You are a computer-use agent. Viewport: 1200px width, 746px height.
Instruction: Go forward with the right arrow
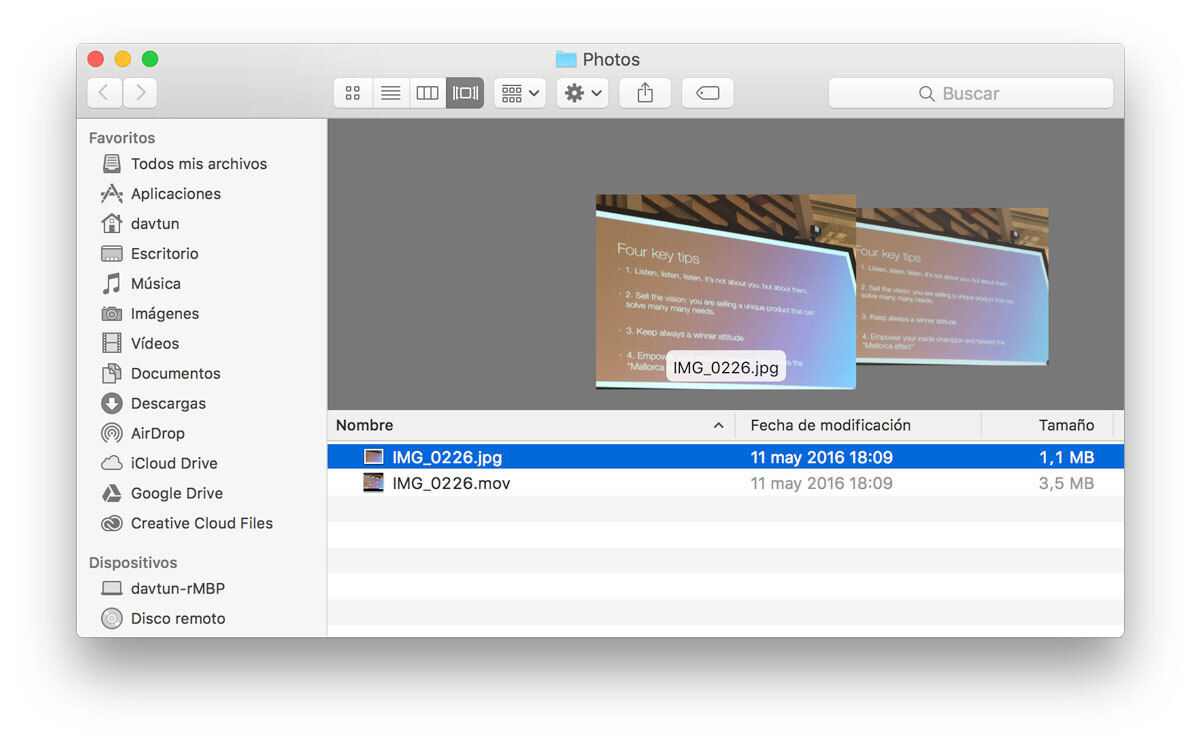pyautogui.click(x=140, y=93)
